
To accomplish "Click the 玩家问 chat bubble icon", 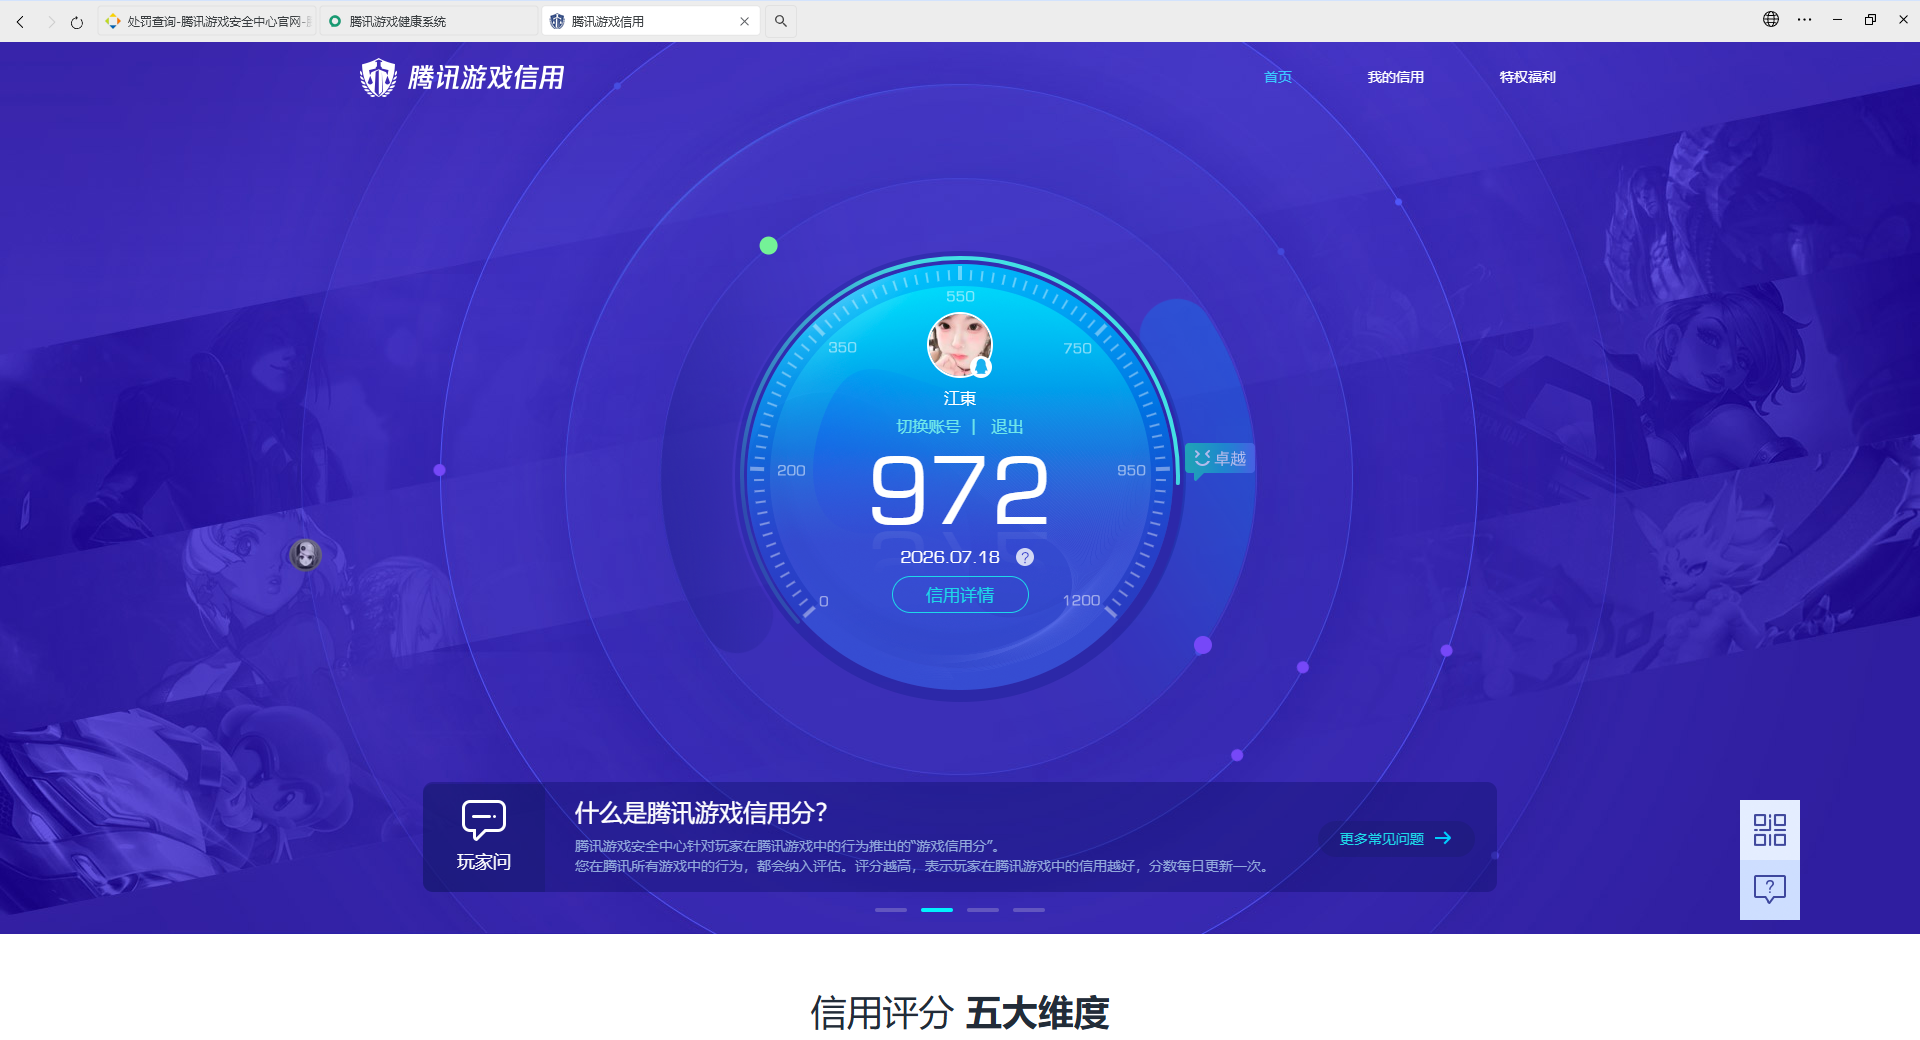I will tap(484, 820).
